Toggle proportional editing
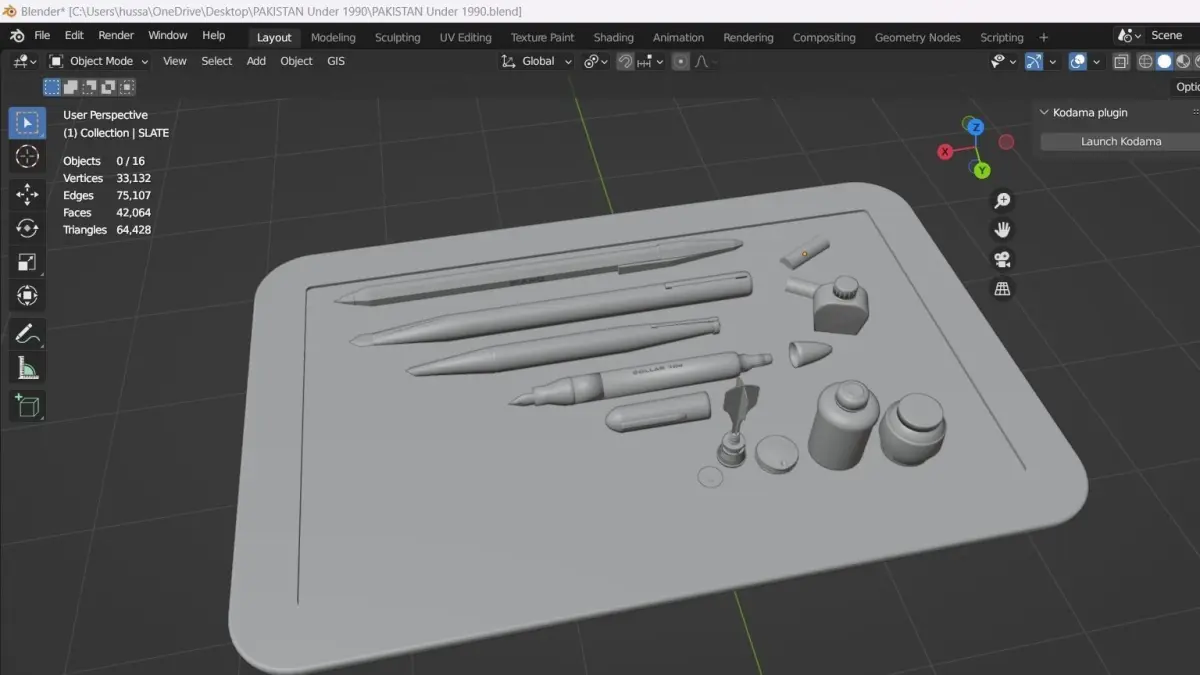The height and width of the screenshot is (675, 1200). pos(681,61)
